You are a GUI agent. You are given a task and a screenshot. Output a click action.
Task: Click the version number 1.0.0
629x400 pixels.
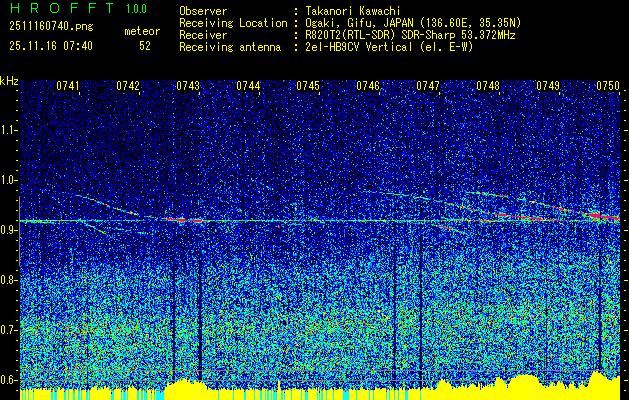[137, 9]
